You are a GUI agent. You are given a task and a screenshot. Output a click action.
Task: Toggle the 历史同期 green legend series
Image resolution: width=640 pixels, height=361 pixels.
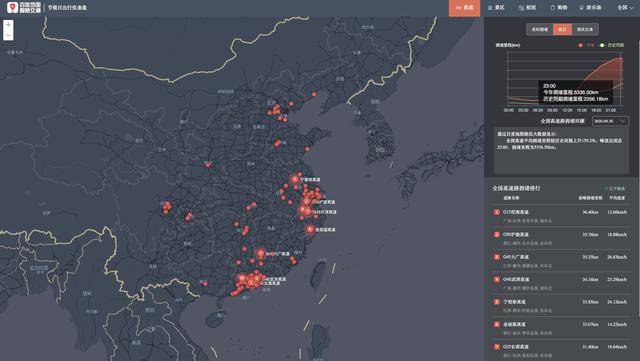[x=612, y=45]
